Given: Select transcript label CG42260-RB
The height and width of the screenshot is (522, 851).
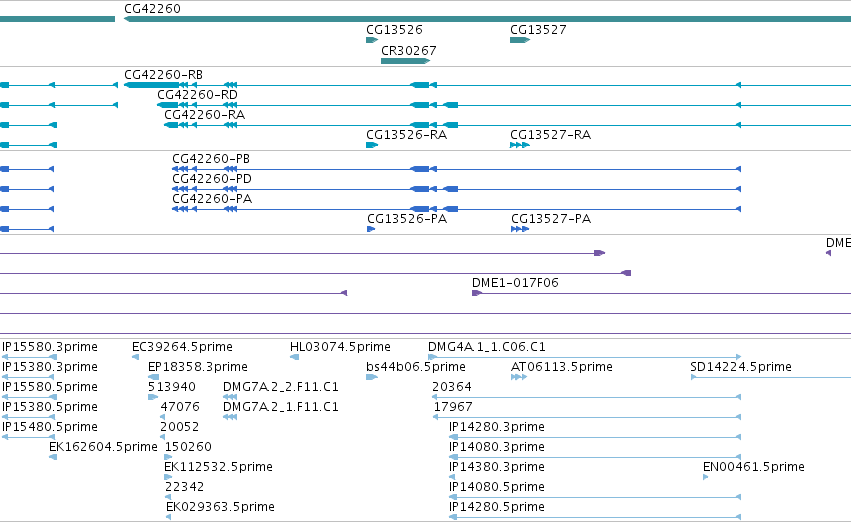Looking at the screenshot, I should 163,75.
